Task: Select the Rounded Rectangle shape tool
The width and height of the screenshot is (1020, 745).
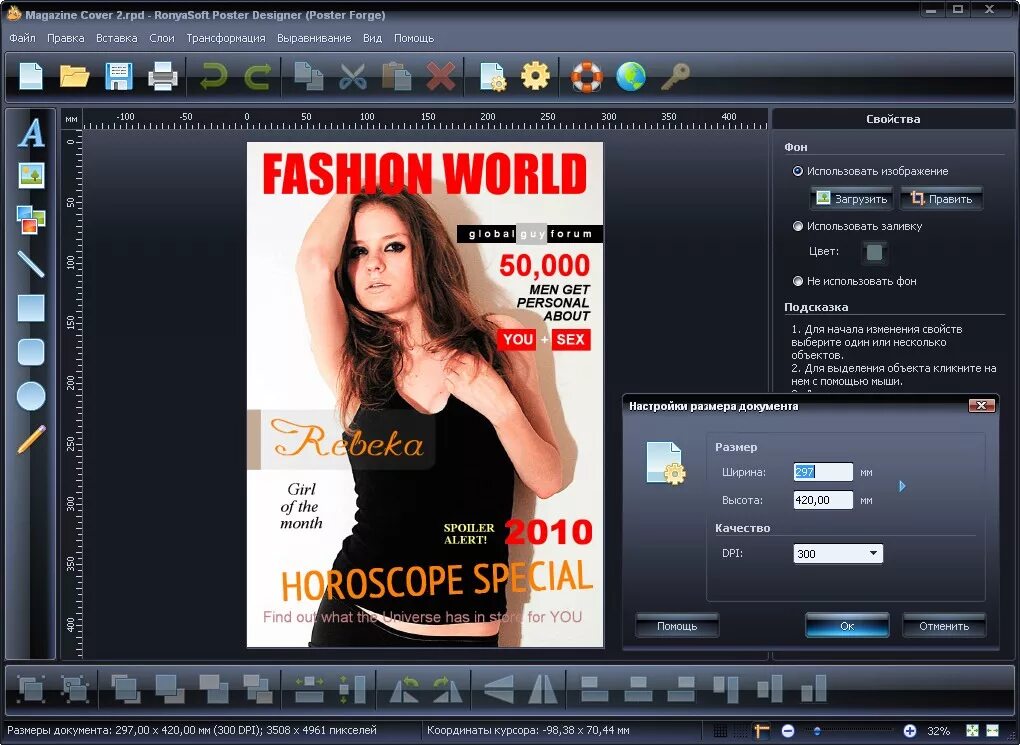Action: click(x=31, y=352)
